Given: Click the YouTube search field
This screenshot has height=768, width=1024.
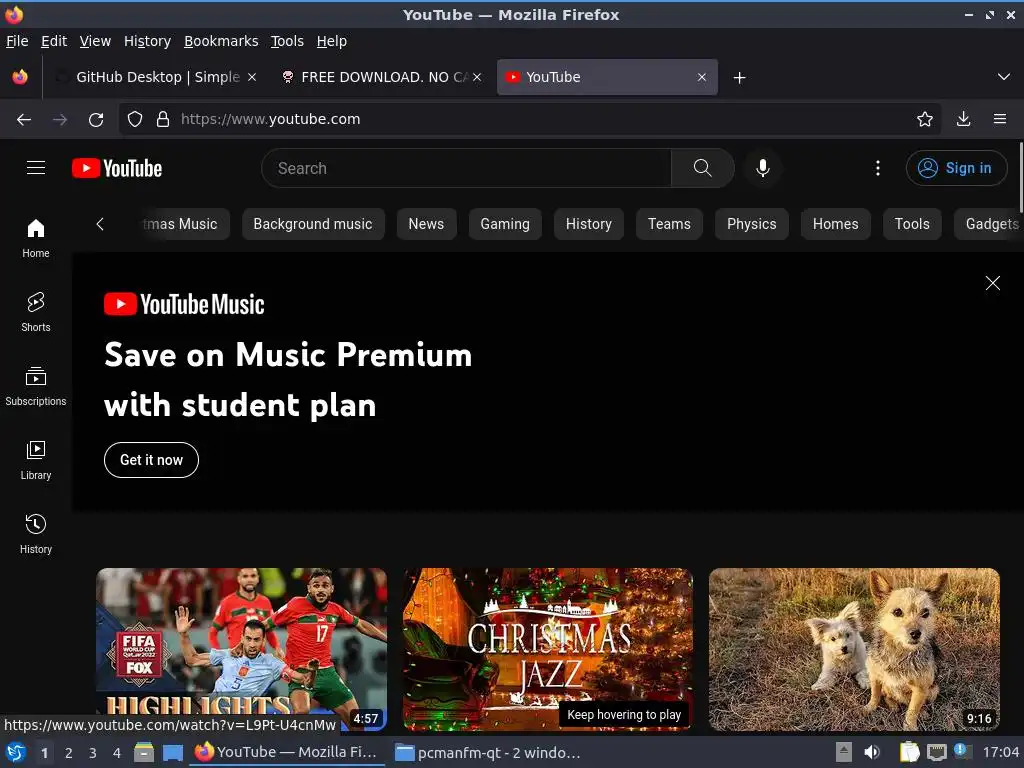Looking at the screenshot, I should (466, 168).
